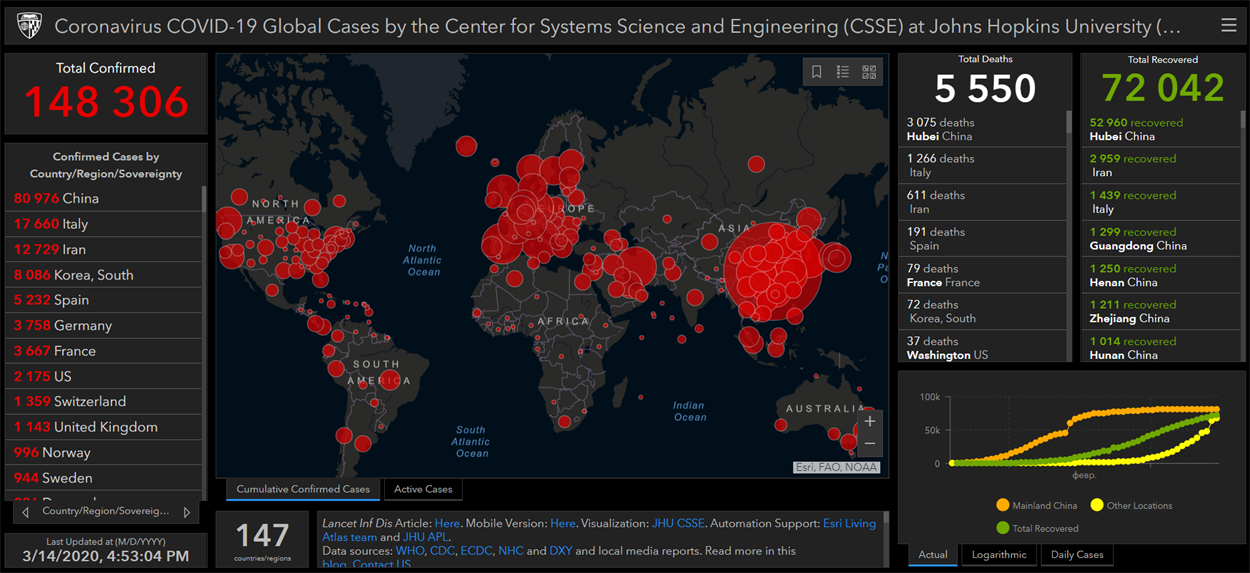Toggle Total Recovered legend series

[x=1037, y=528]
